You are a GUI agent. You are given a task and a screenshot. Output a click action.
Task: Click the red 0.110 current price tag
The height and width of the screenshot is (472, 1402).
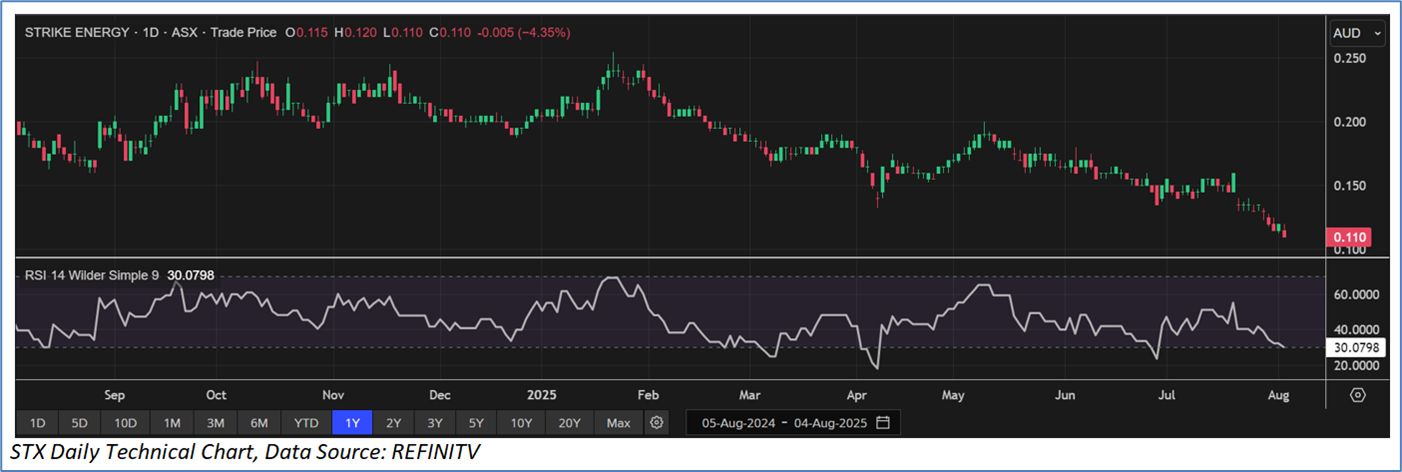tap(1347, 237)
